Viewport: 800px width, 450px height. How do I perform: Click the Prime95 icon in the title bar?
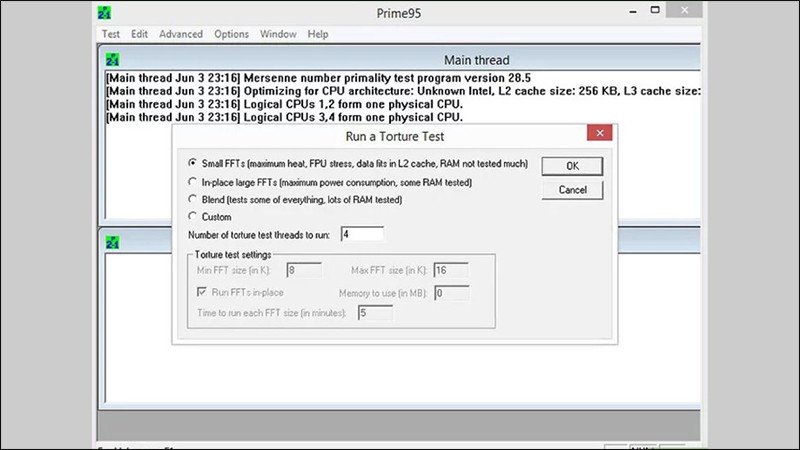click(104, 13)
